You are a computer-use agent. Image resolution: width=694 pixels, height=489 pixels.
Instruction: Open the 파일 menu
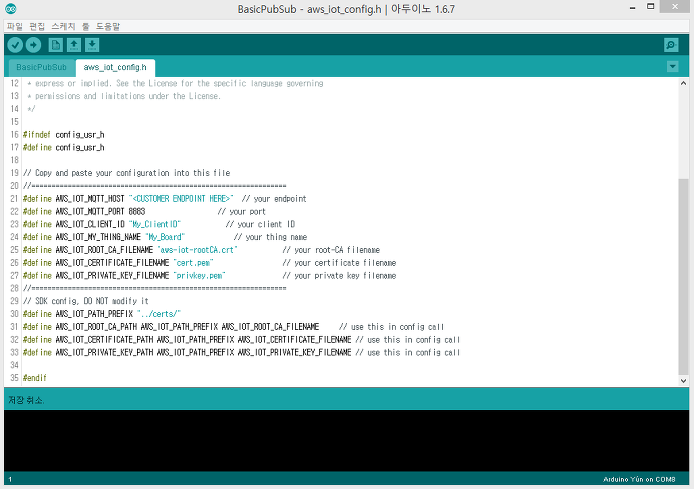(15, 26)
